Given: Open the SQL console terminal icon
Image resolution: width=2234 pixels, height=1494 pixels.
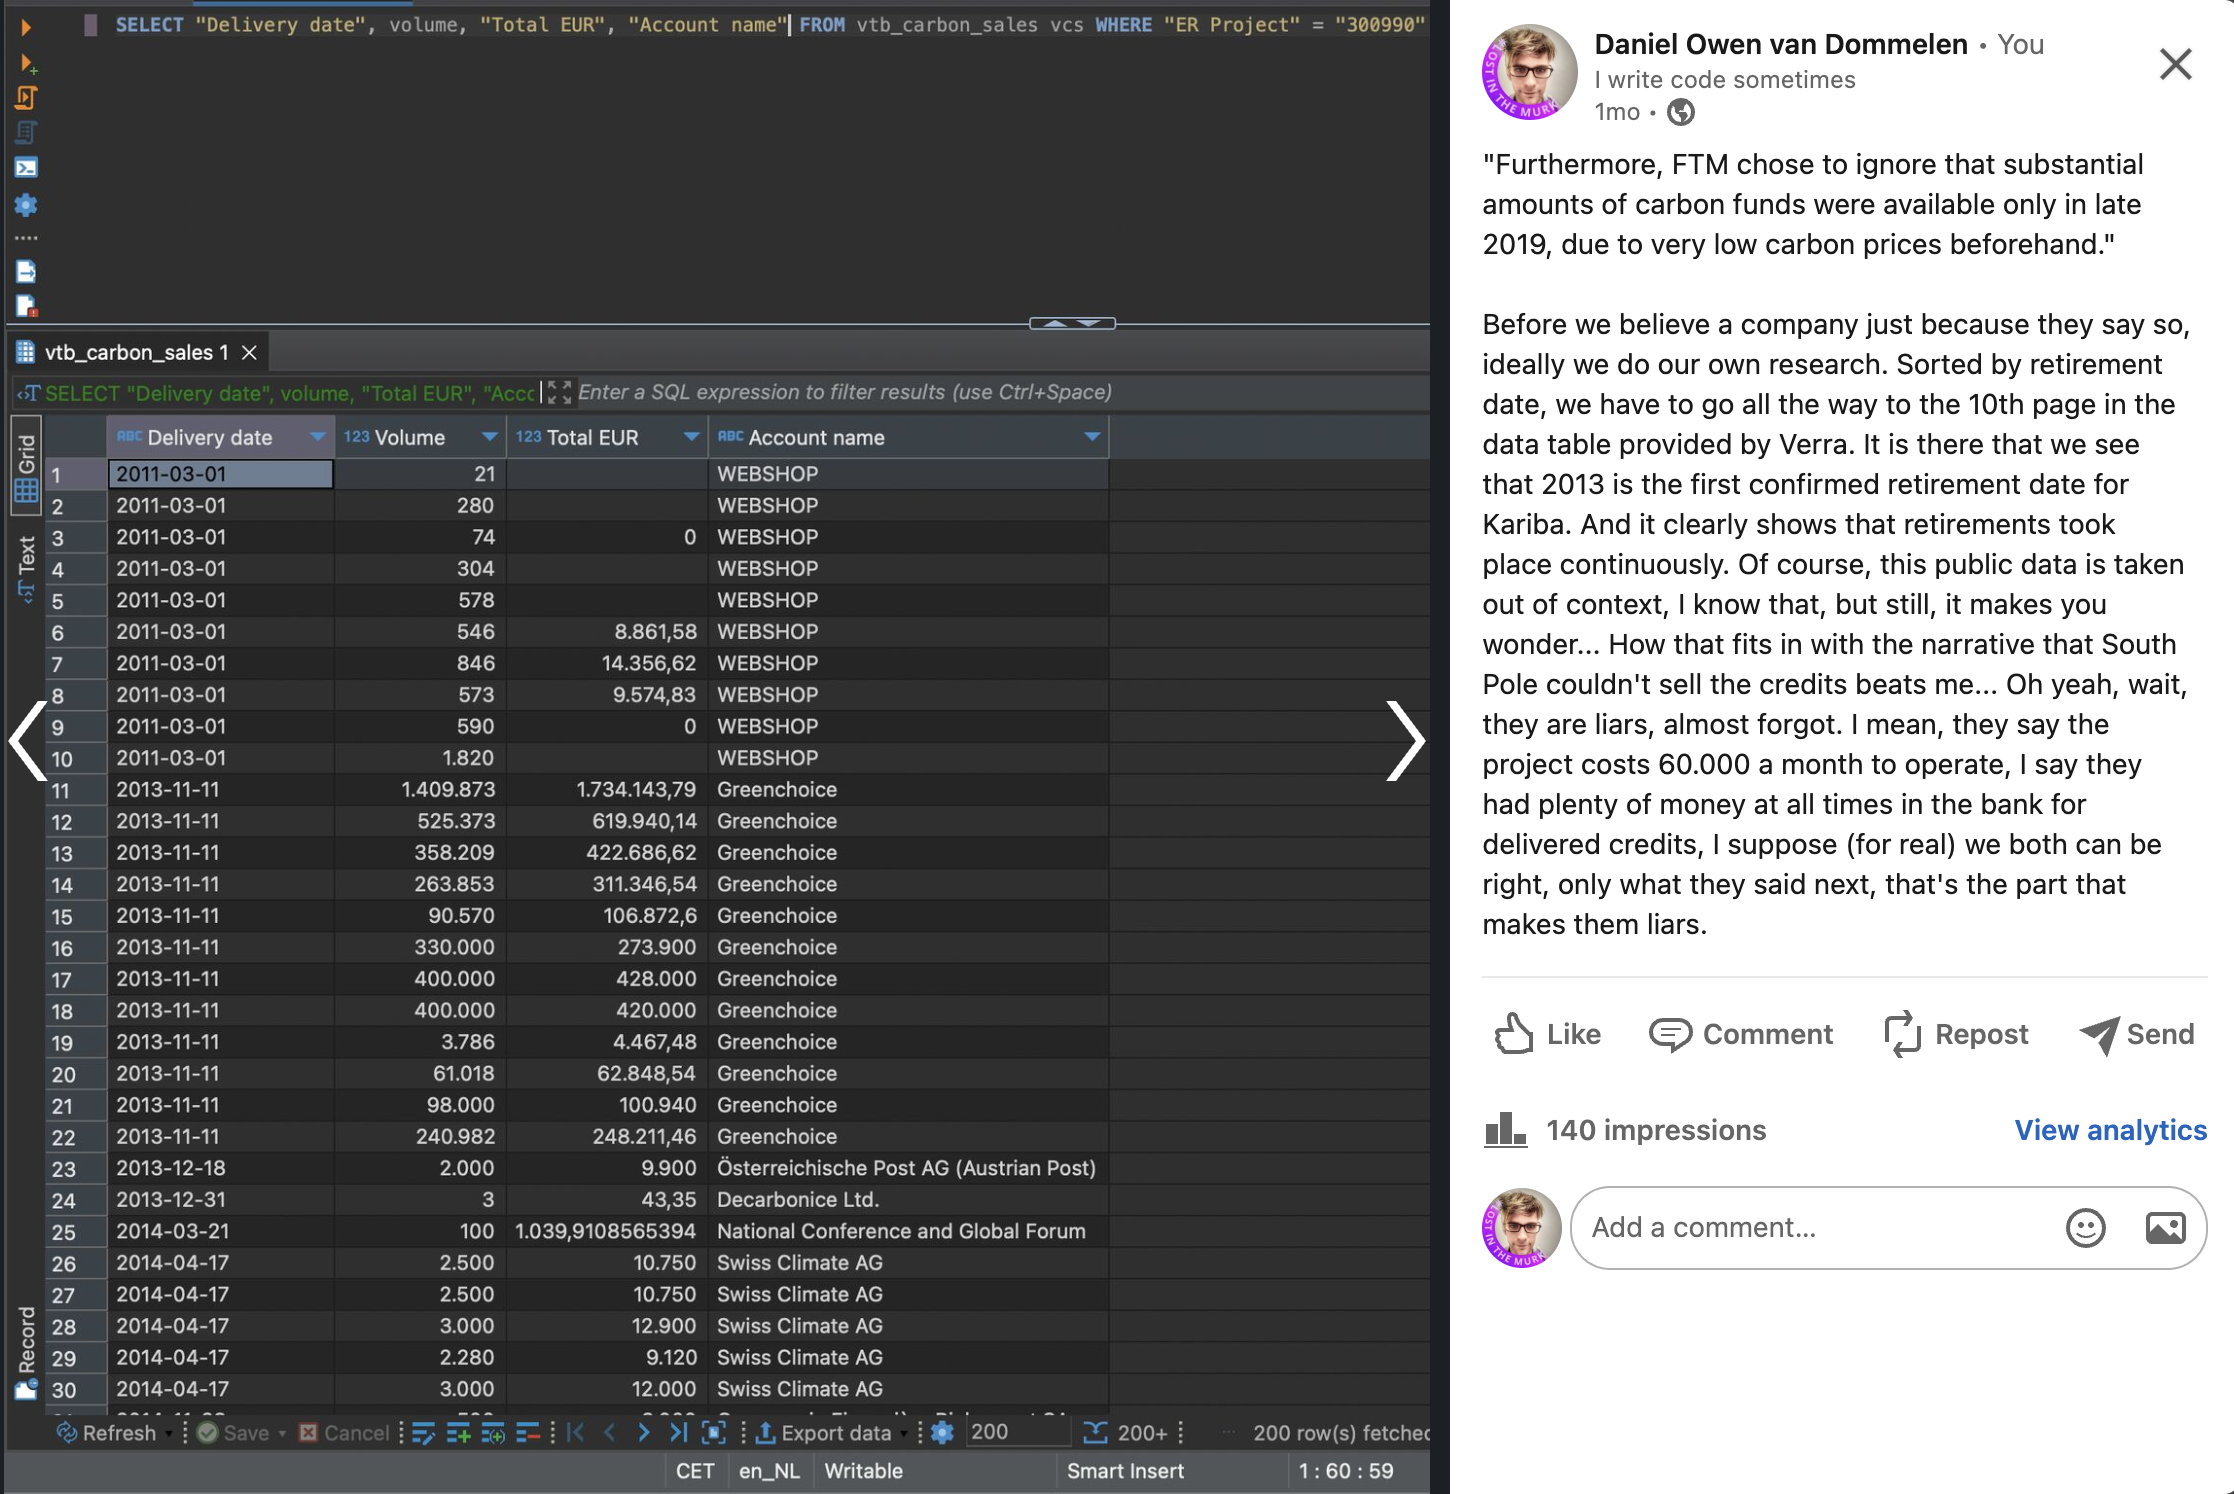Looking at the screenshot, I should [x=26, y=167].
